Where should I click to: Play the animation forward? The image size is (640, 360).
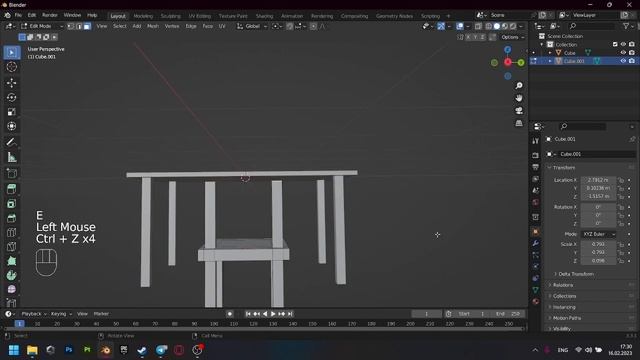tap(273, 314)
